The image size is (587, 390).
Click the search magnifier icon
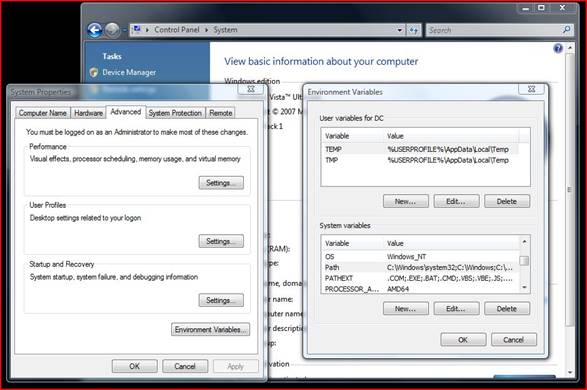(x=566, y=30)
